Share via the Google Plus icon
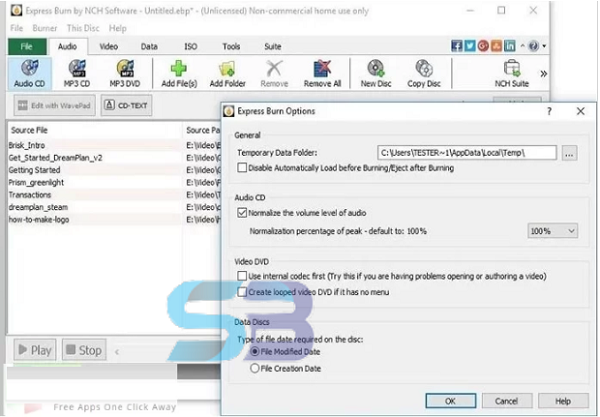Screen dimensions: 600x417 coord(483,46)
